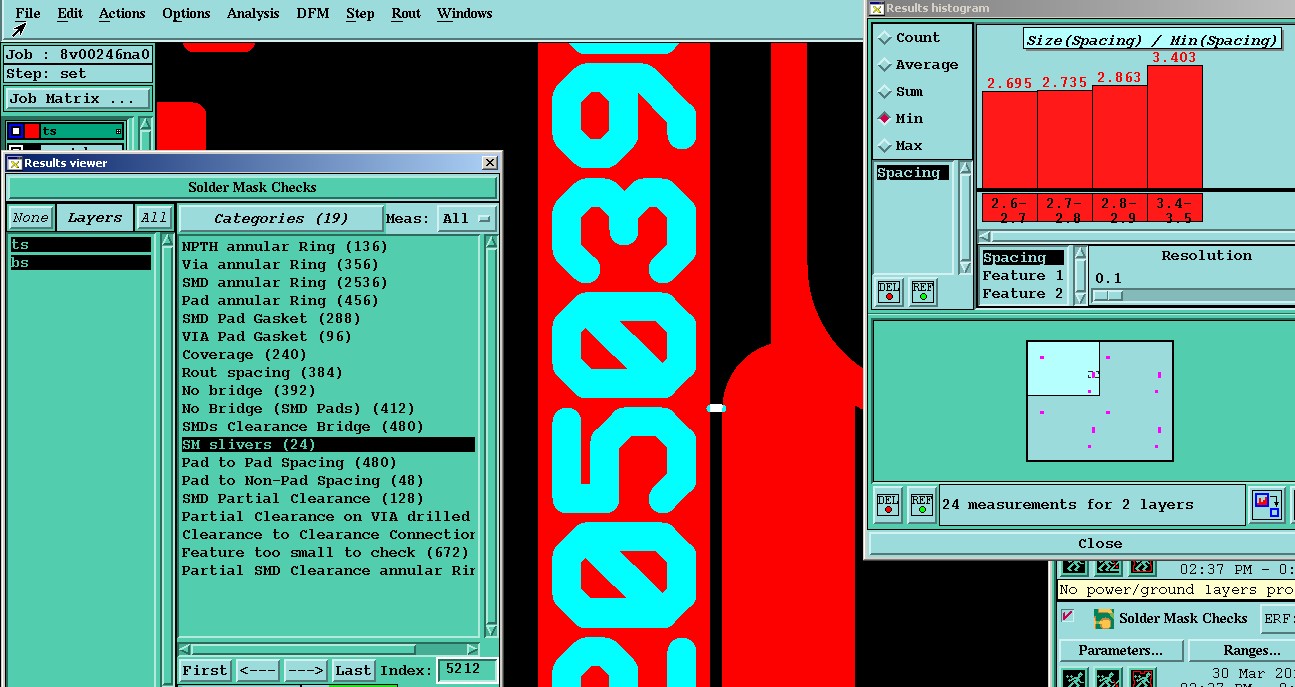This screenshot has width=1295, height=687.
Task: Select Feature too small to check (672)
Action: pos(327,552)
